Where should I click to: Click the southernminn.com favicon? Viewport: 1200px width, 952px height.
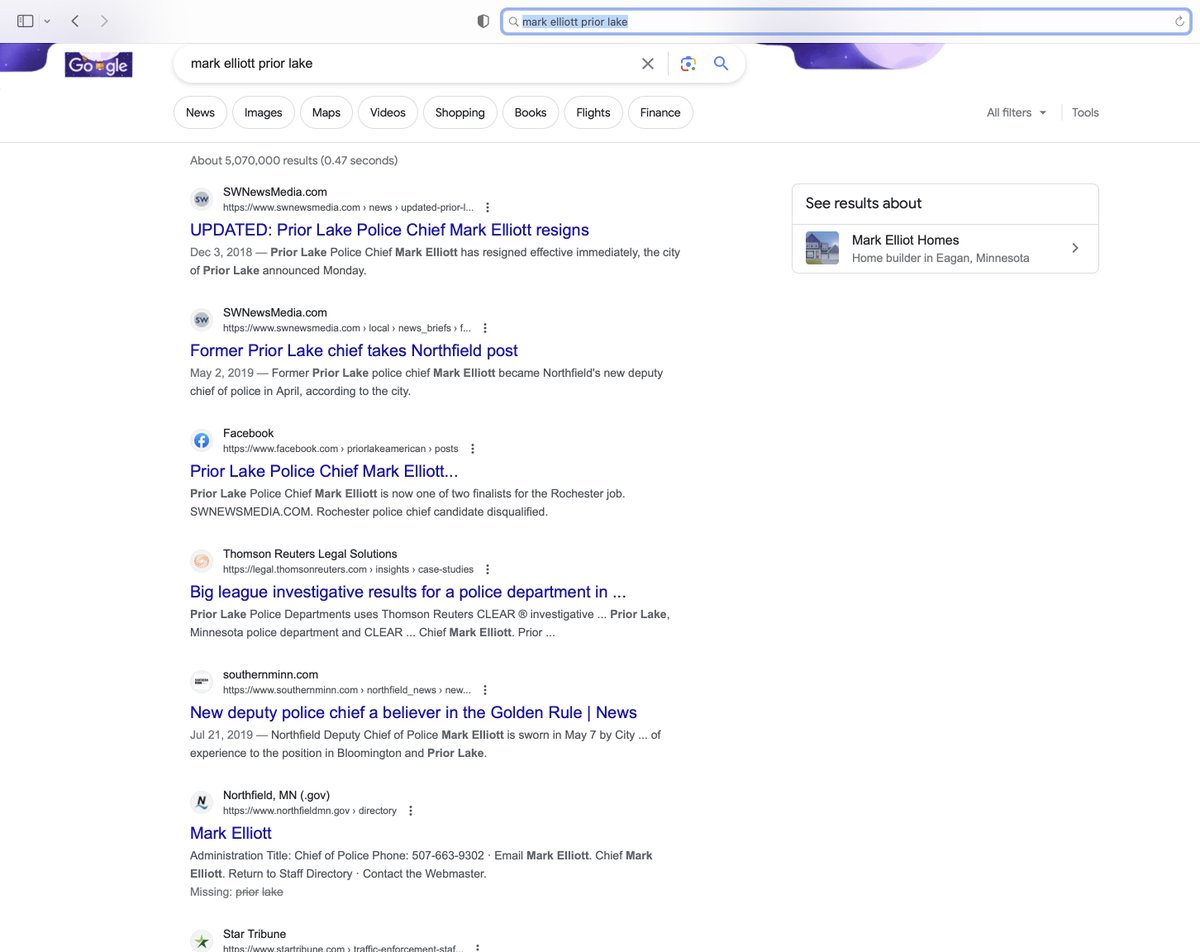tap(201, 682)
